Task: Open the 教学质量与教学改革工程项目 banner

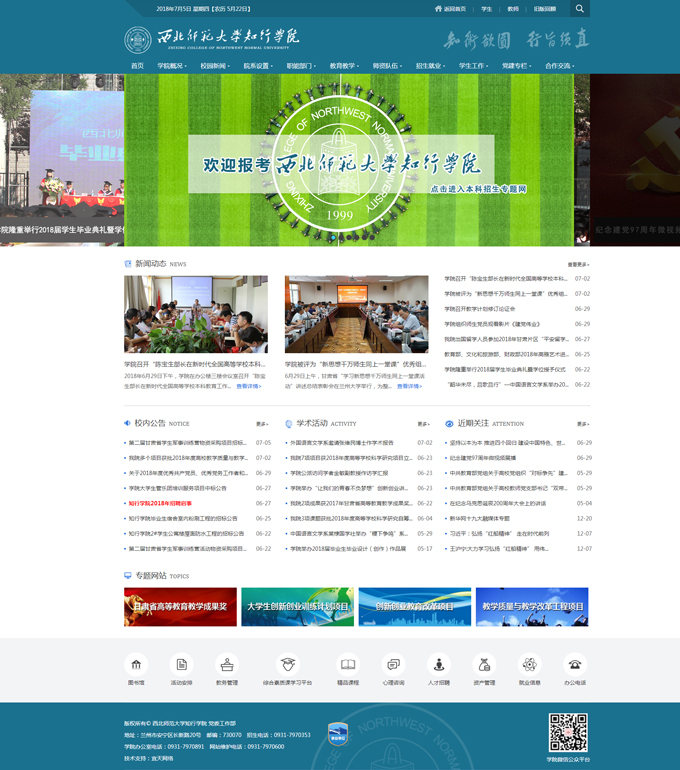Action: (532, 607)
